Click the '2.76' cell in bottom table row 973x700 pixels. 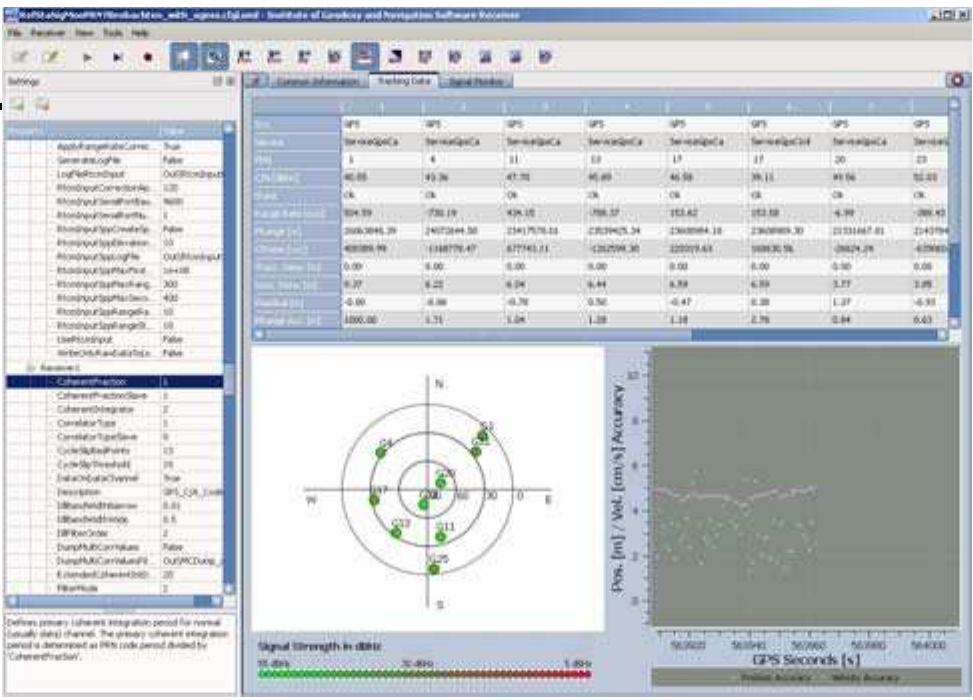tap(788, 320)
